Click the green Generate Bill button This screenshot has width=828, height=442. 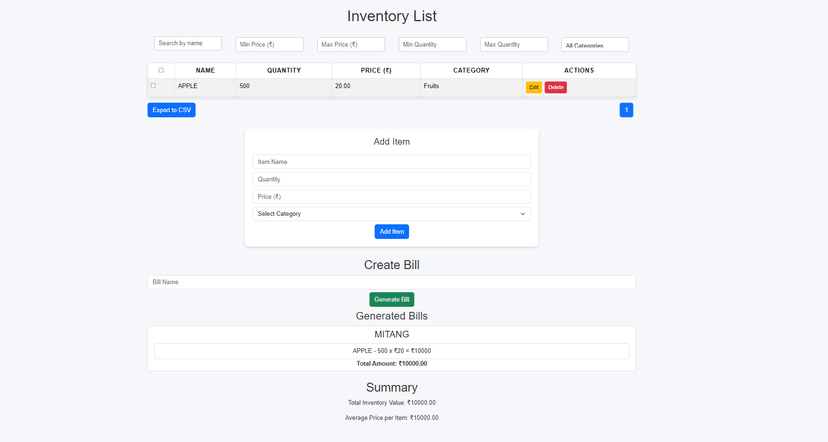coord(391,299)
